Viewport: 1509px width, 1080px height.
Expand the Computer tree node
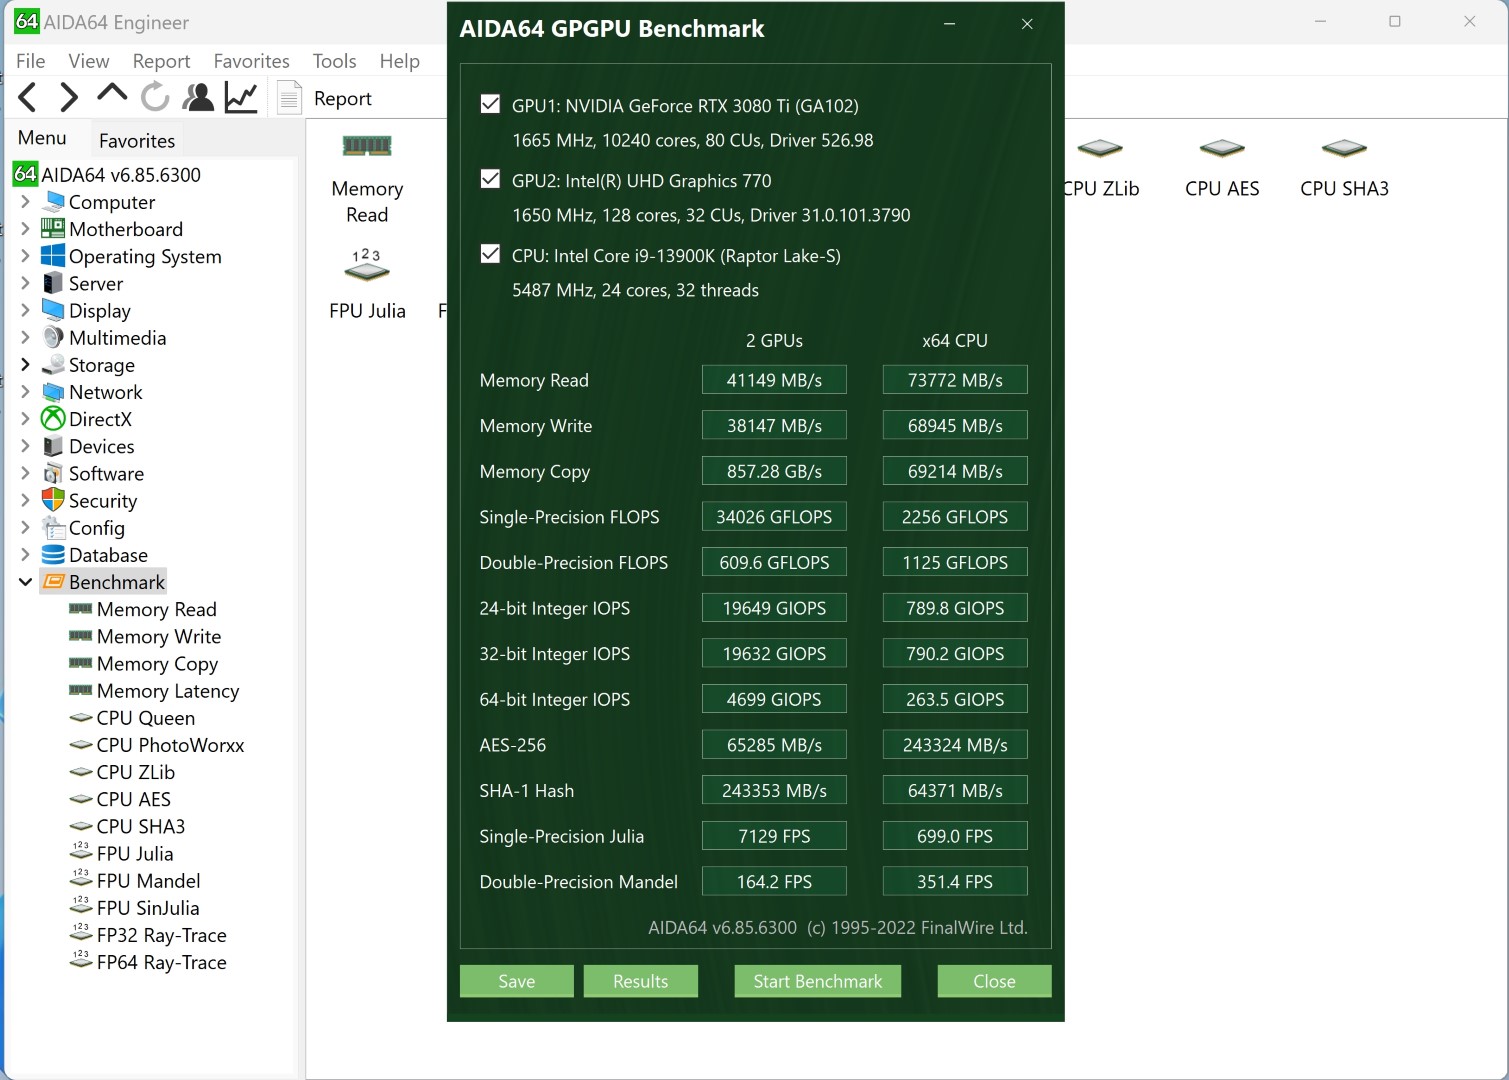[25, 202]
